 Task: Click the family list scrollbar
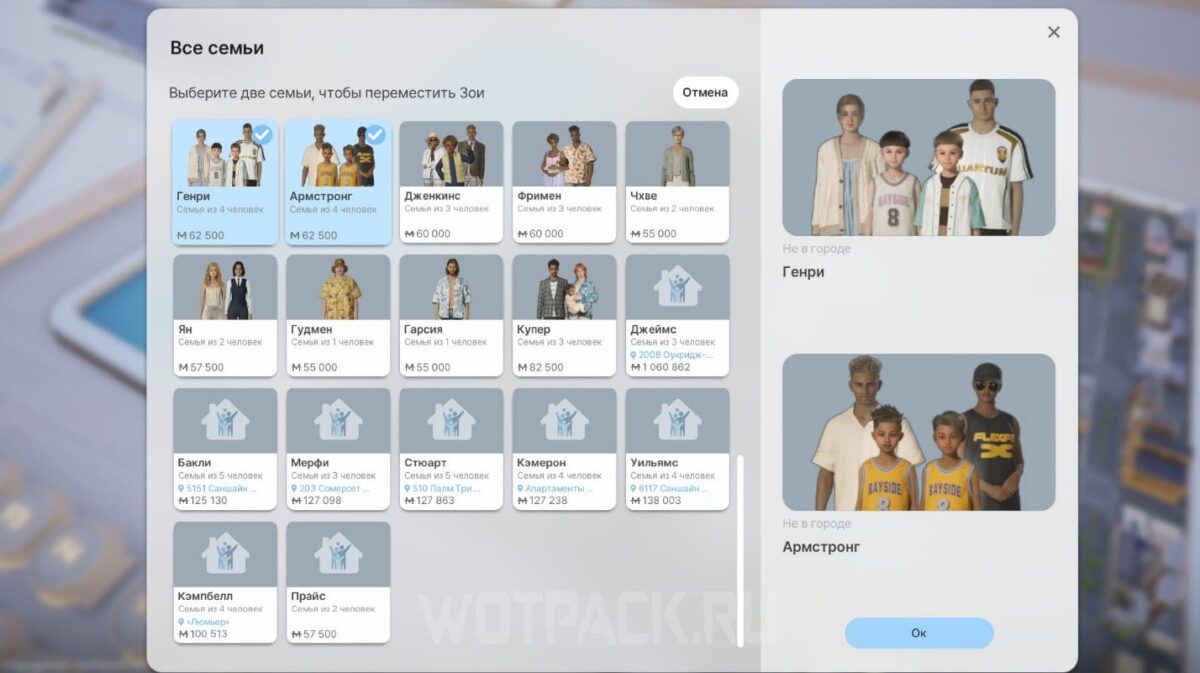click(x=741, y=551)
